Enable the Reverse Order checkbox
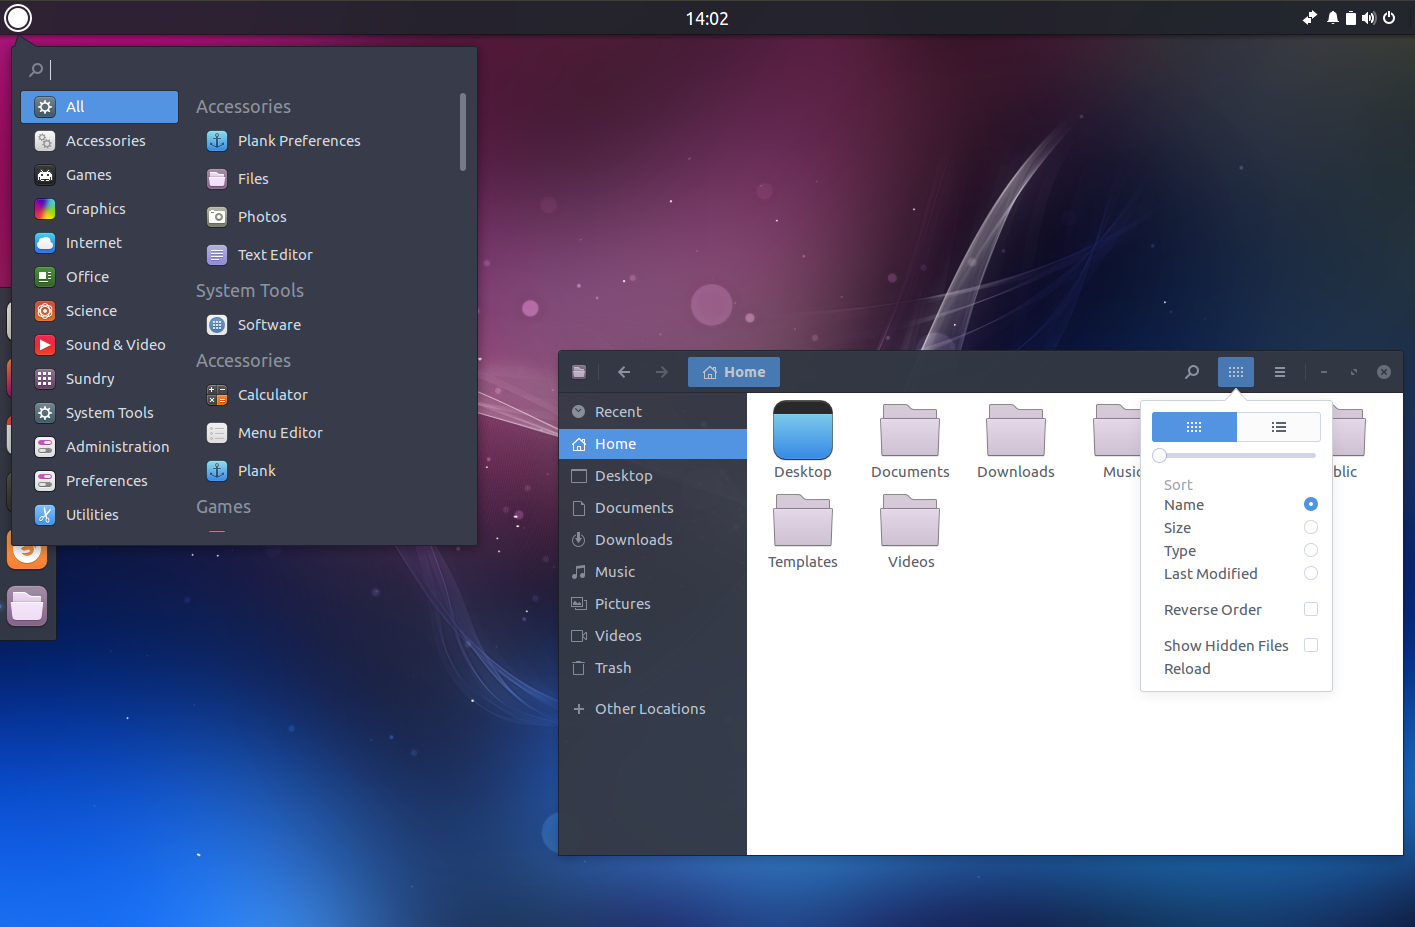 tap(1311, 609)
